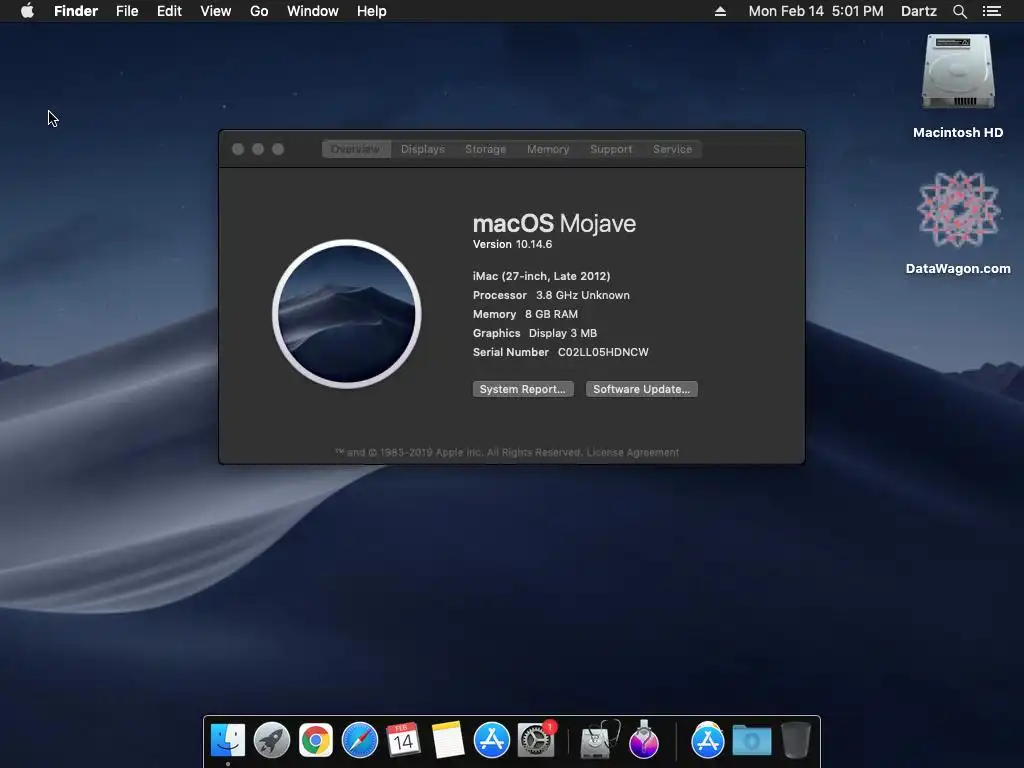Open the Apple menu
This screenshot has width=1024, height=768.
pyautogui.click(x=27, y=11)
